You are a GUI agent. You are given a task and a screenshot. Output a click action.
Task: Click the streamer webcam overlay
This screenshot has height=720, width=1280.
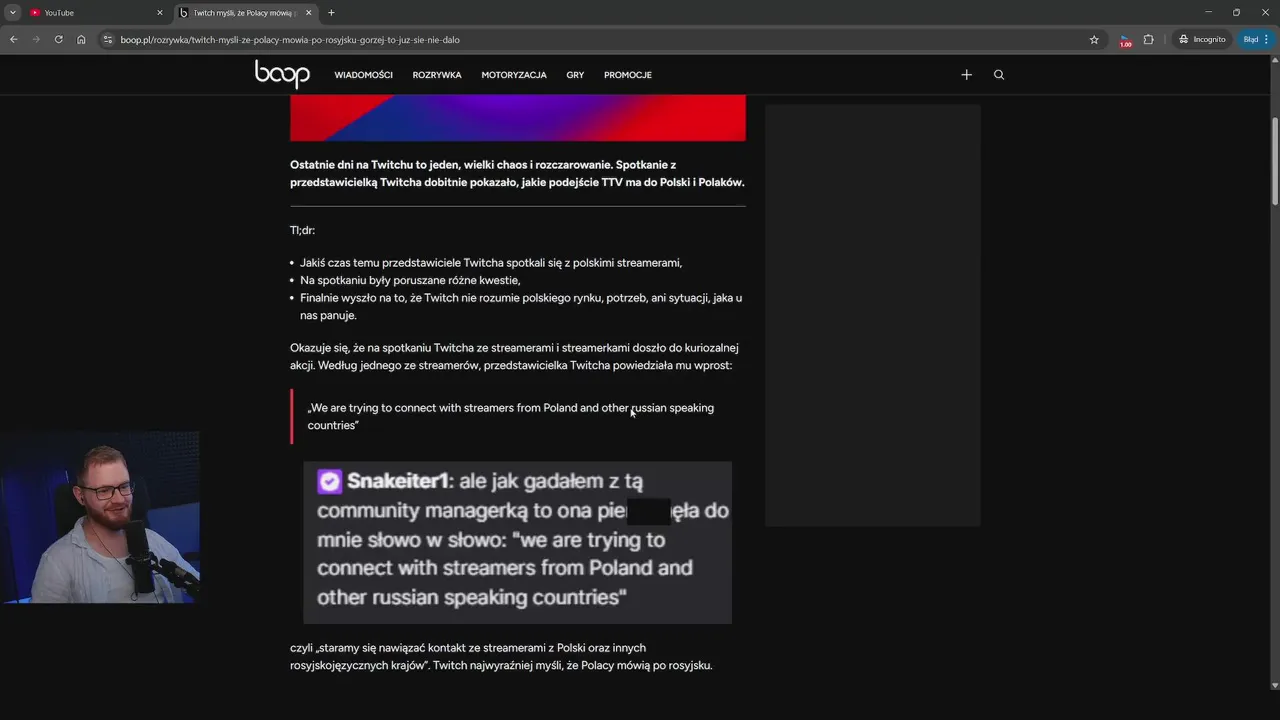coord(100,517)
